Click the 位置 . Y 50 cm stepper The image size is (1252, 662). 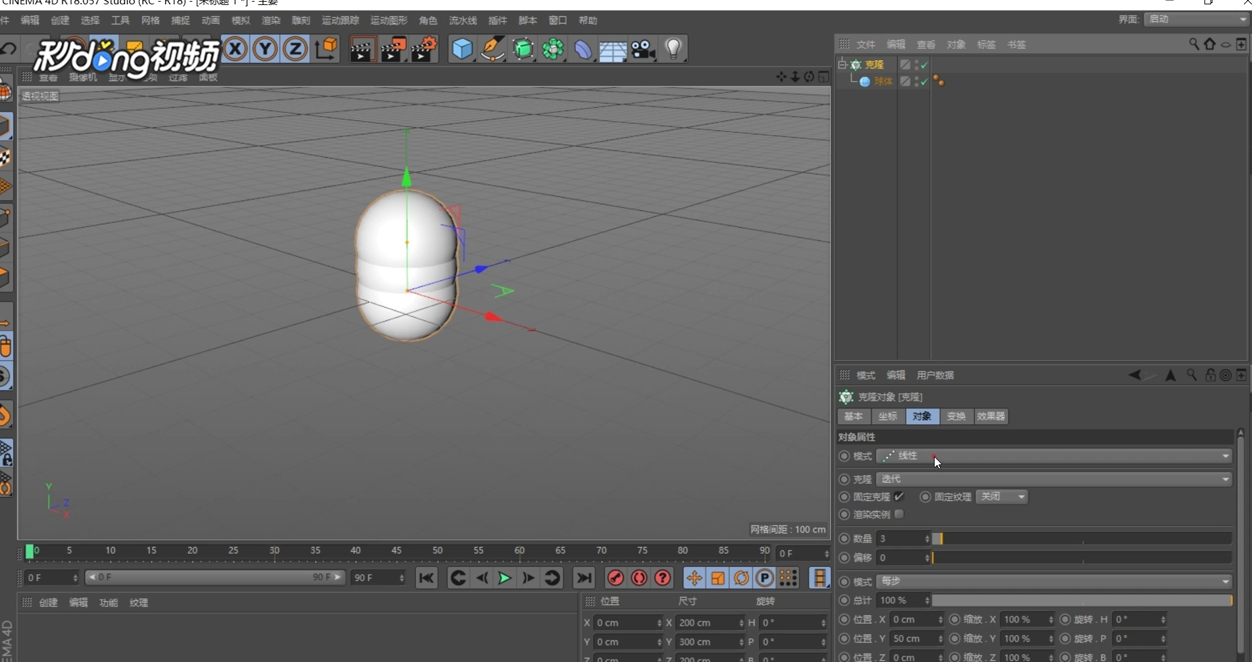click(x=940, y=638)
